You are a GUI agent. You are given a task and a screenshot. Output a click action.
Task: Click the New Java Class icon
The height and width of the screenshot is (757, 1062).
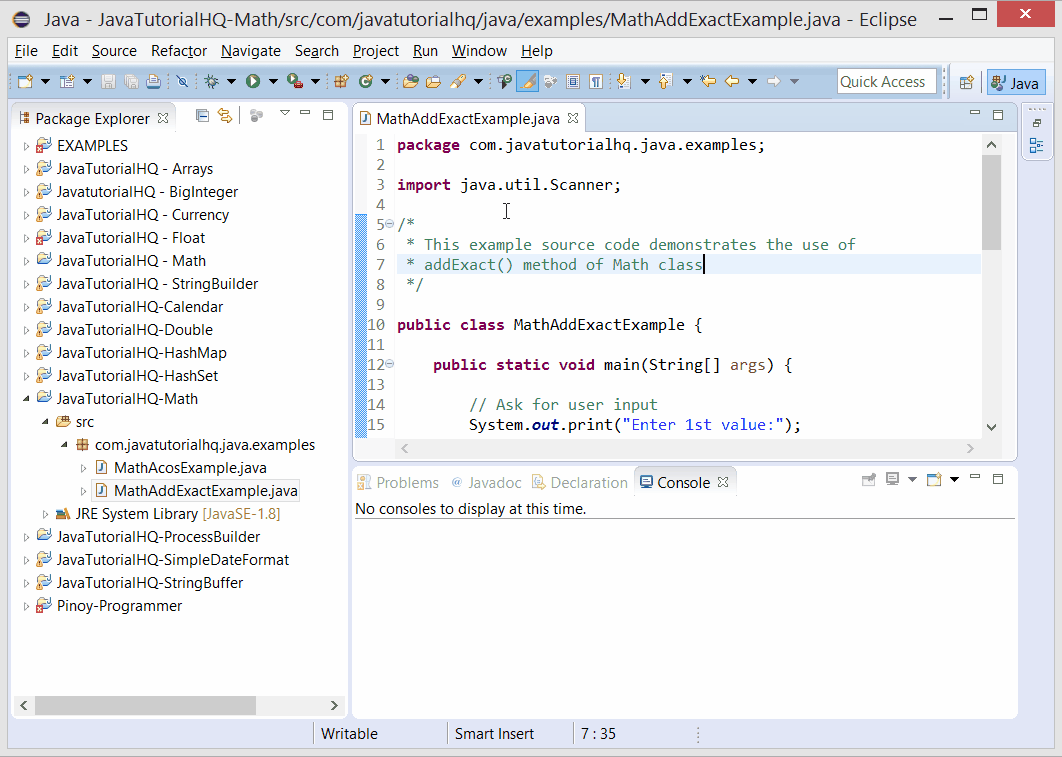point(366,82)
